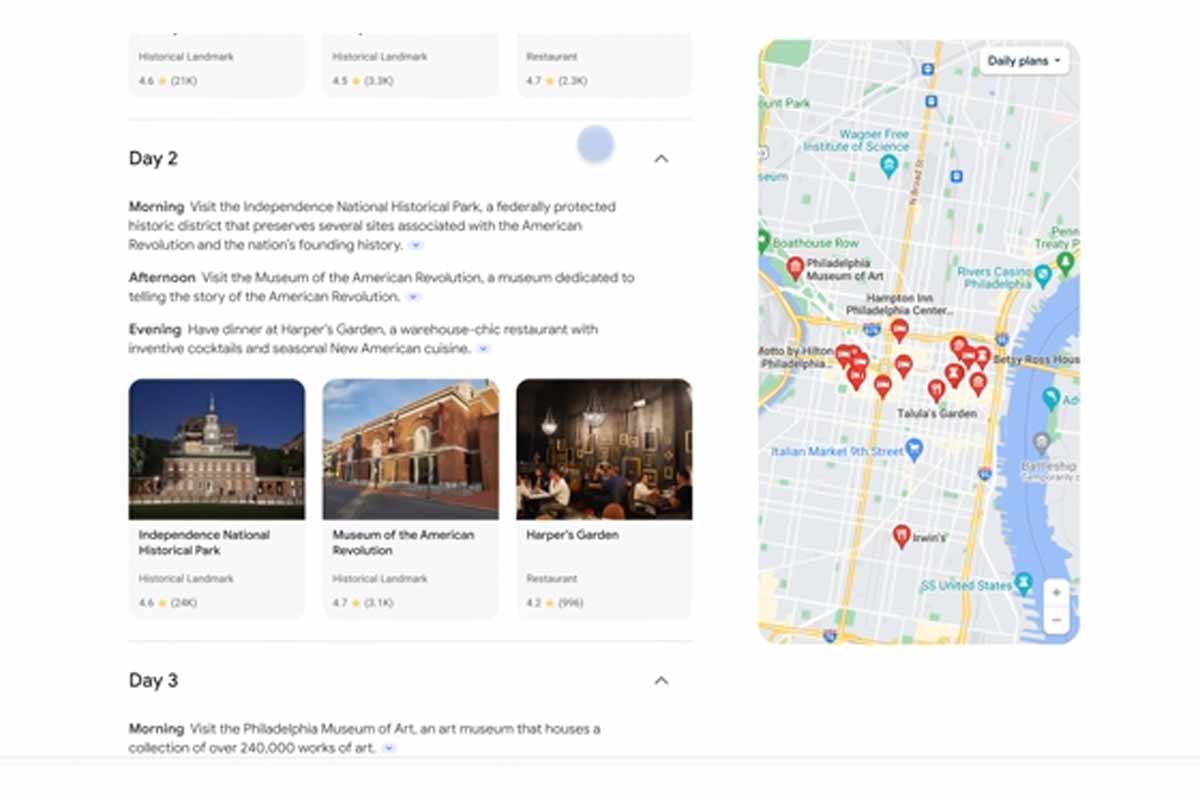Click SS United States marker on map
The image size is (1200, 800).
(1023, 582)
